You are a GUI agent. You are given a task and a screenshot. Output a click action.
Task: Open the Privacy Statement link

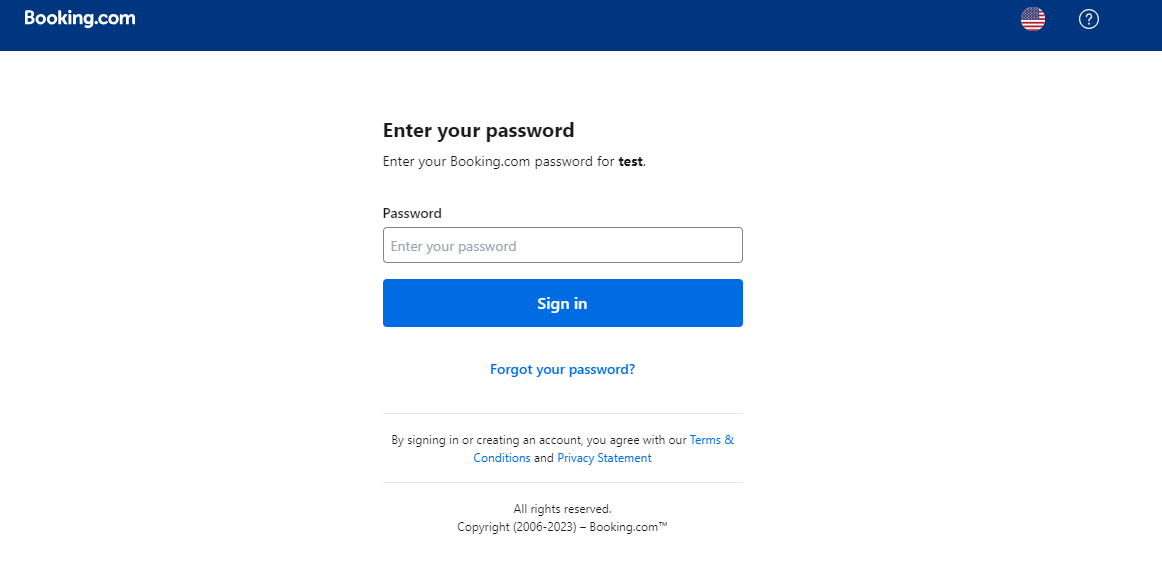tap(604, 458)
